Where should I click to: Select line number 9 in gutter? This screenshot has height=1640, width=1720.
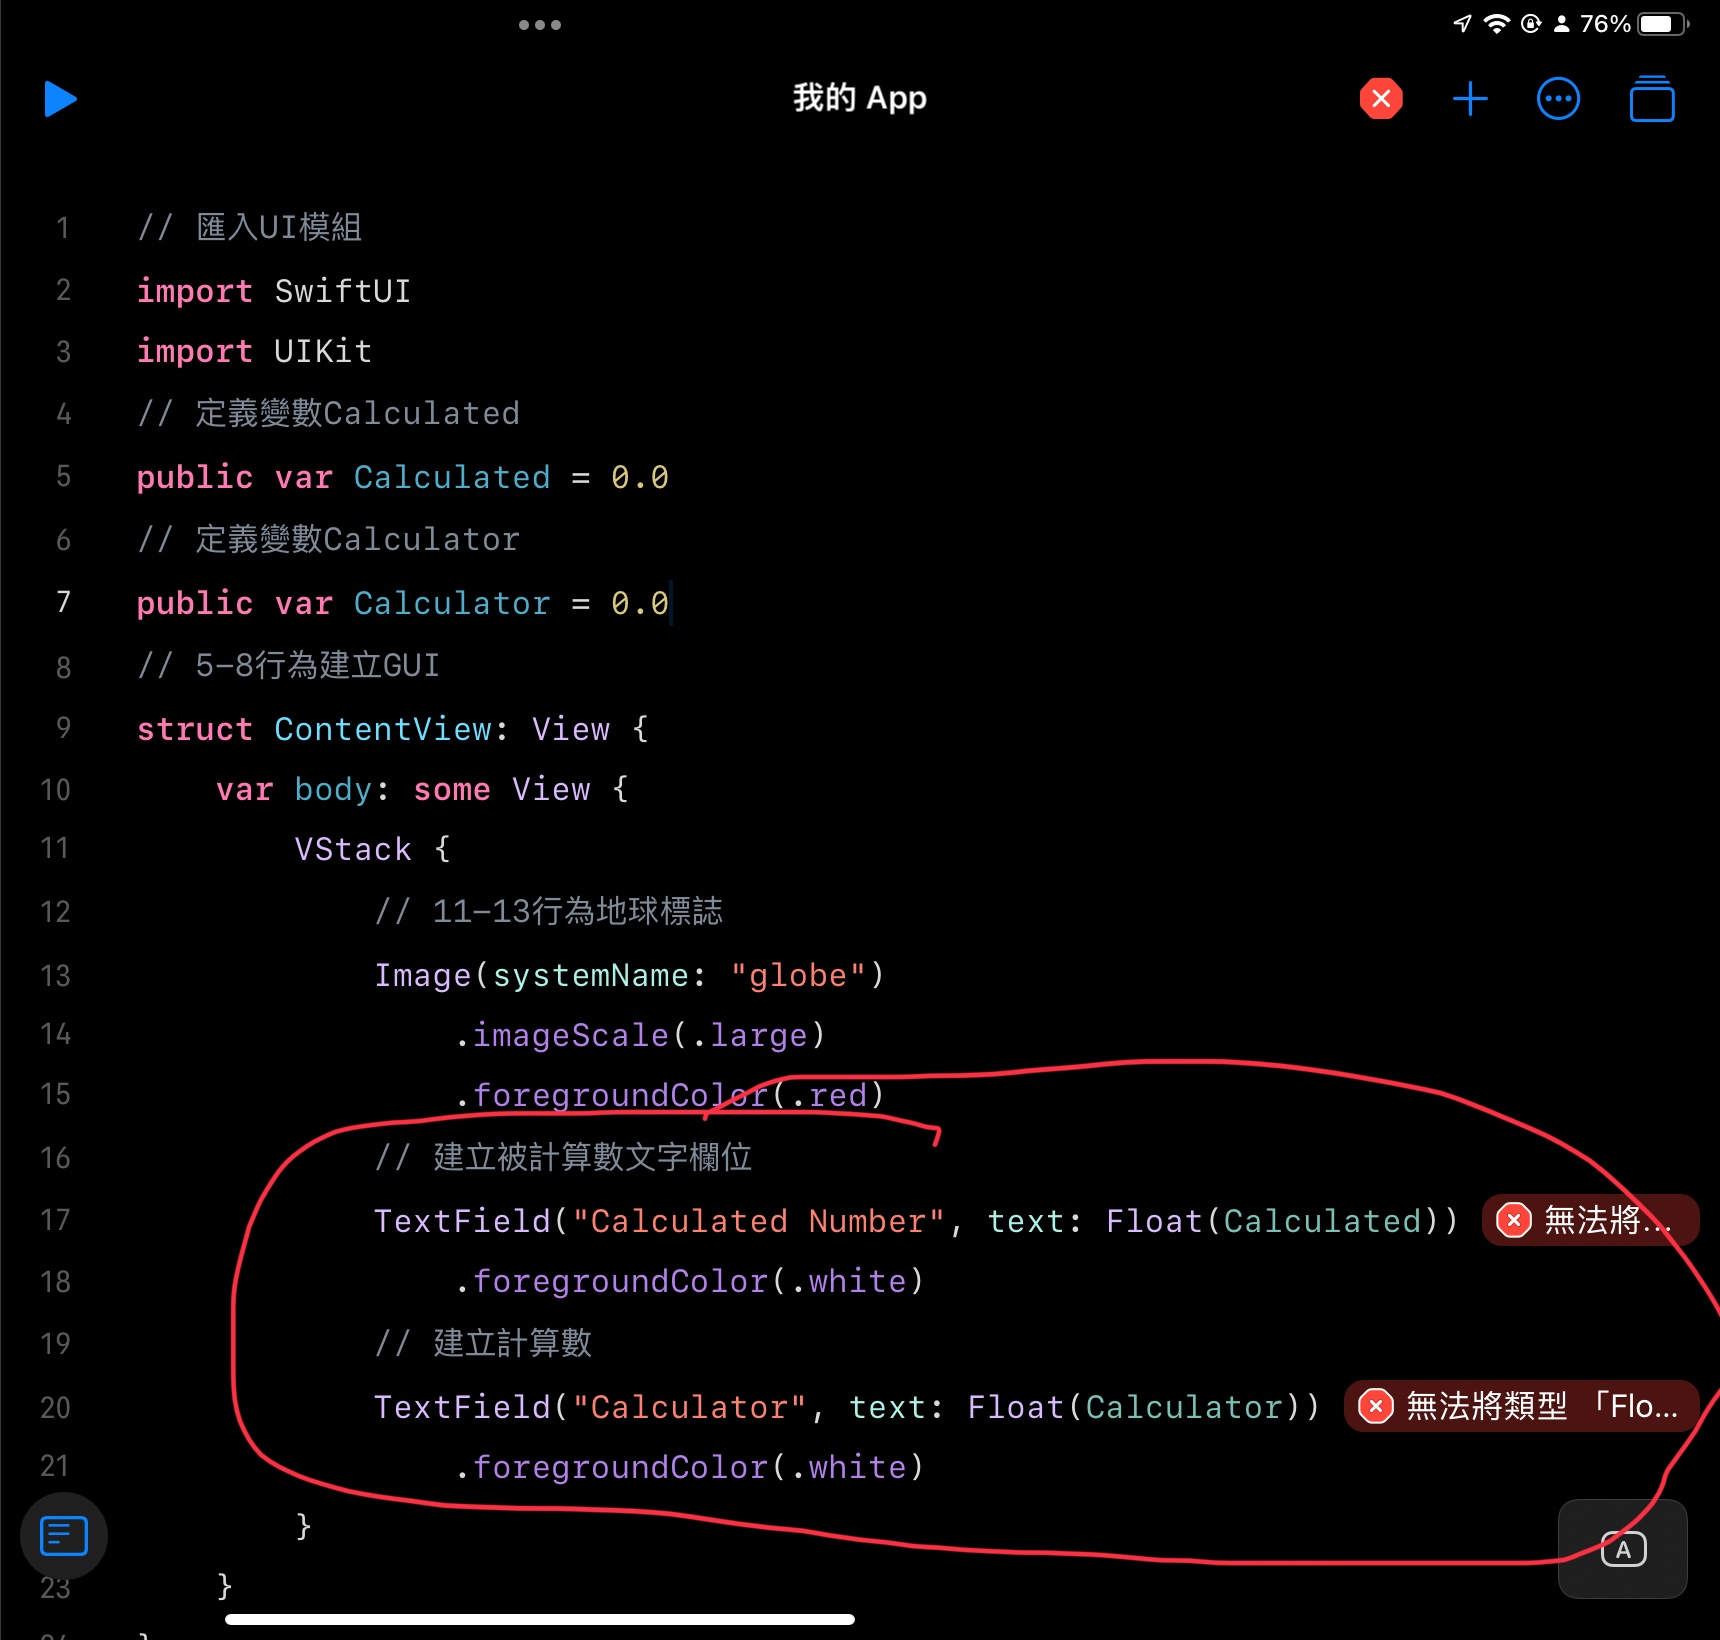click(63, 728)
